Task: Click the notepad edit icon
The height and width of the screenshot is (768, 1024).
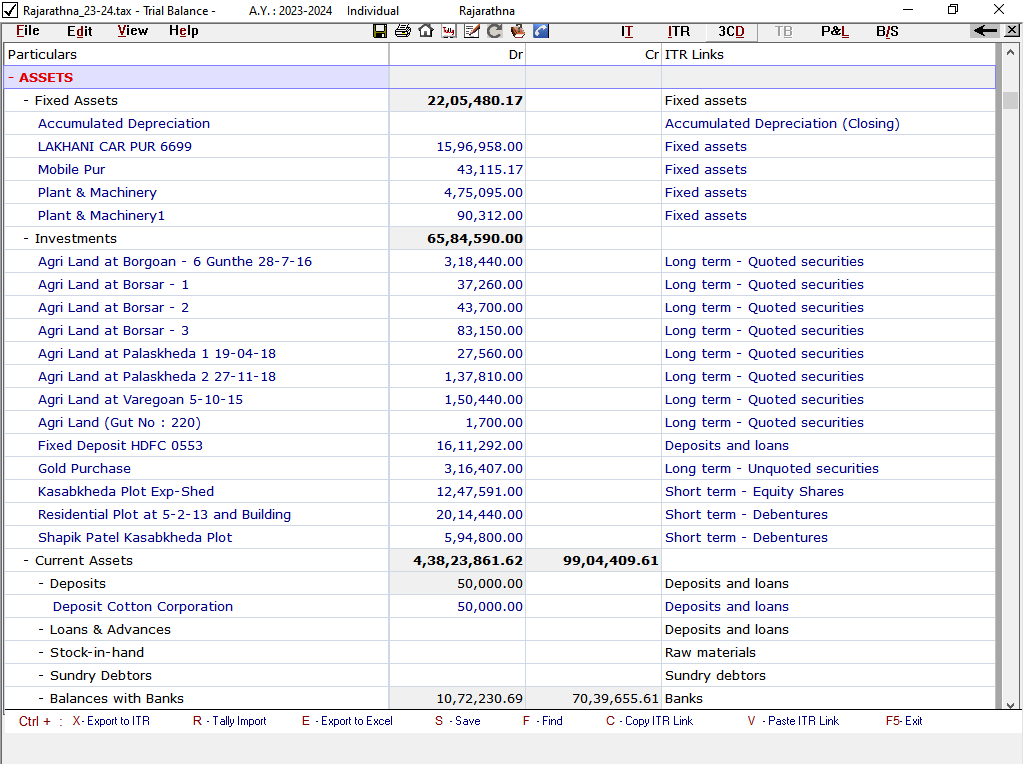Action: click(x=472, y=31)
